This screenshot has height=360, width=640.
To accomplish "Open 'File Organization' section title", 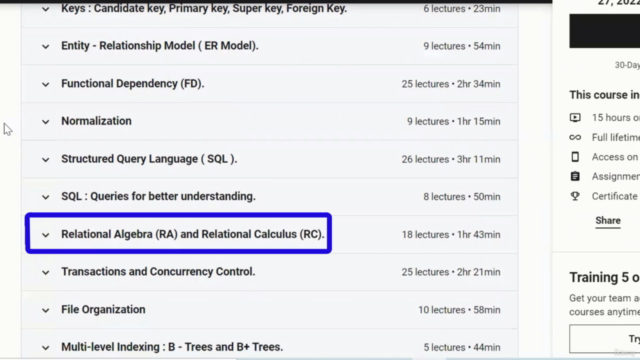I will (x=103, y=309).
